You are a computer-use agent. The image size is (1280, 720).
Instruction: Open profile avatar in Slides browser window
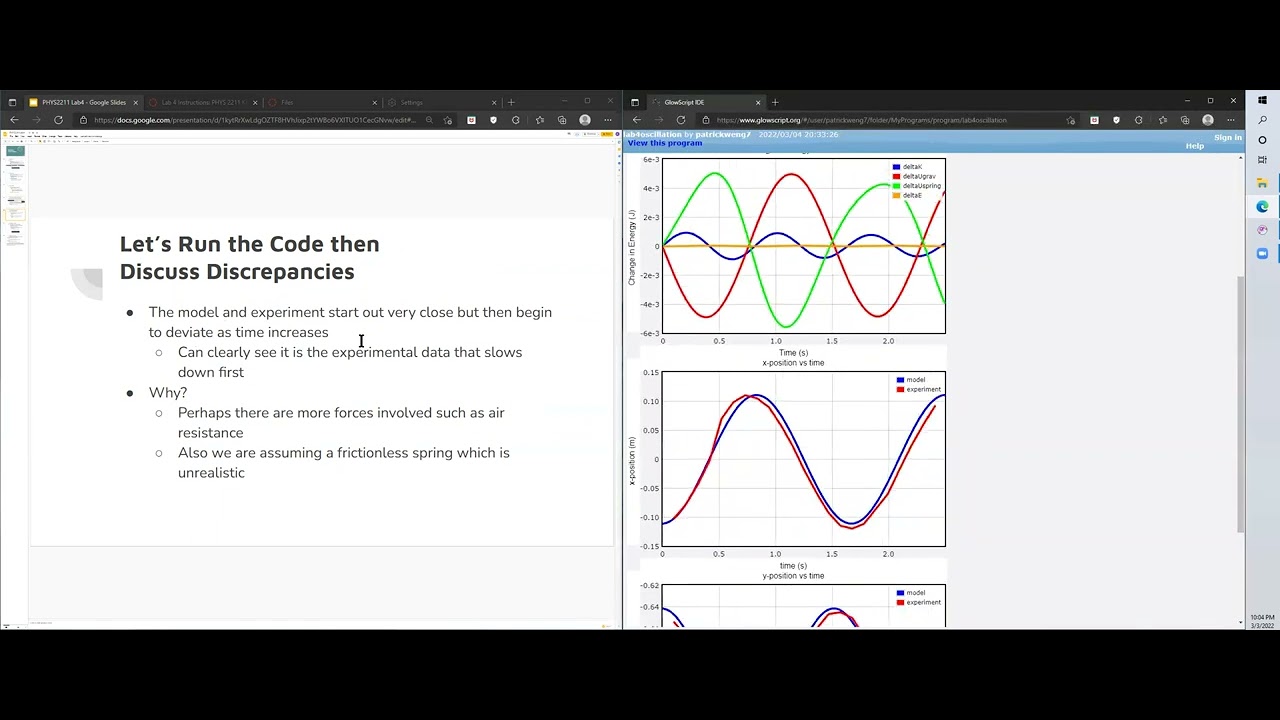coord(585,120)
